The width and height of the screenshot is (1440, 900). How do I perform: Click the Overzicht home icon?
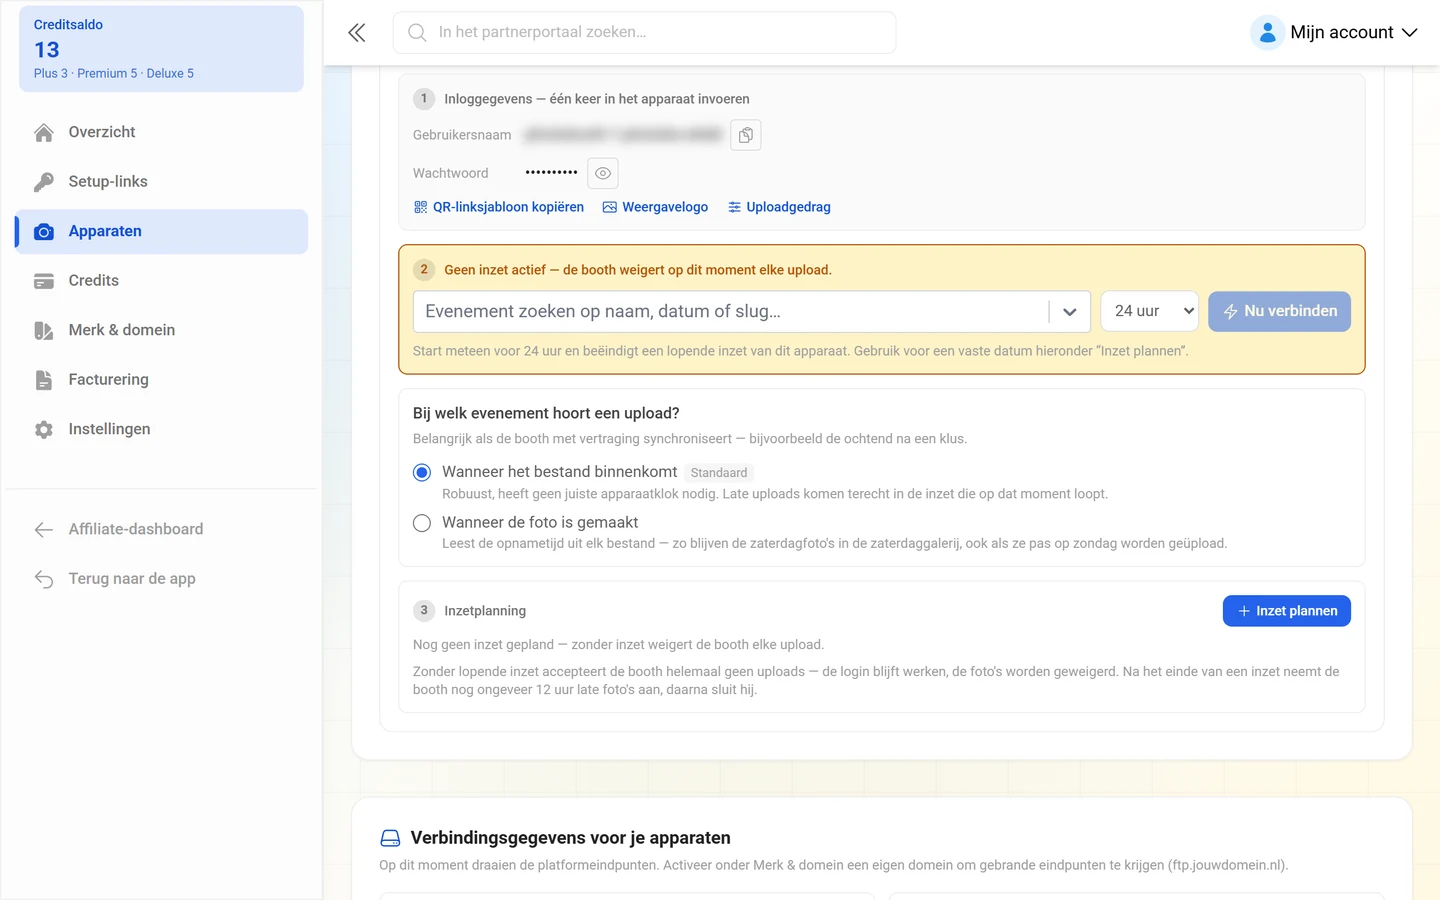point(44,132)
